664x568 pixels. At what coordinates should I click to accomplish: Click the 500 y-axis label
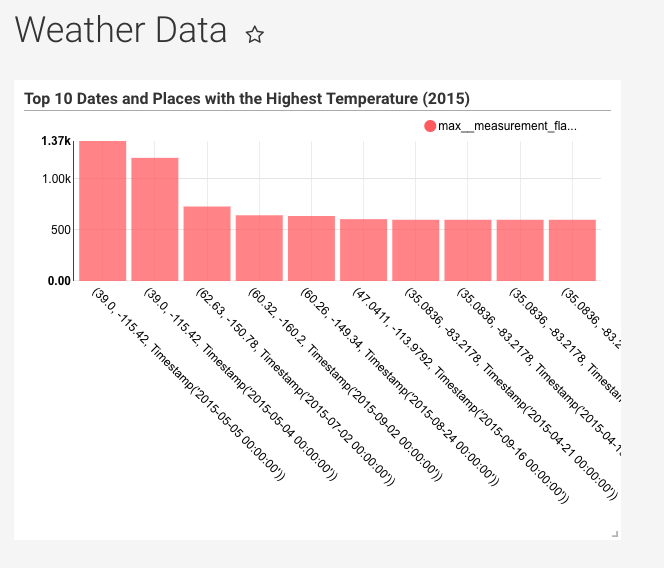click(x=60, y=230)
